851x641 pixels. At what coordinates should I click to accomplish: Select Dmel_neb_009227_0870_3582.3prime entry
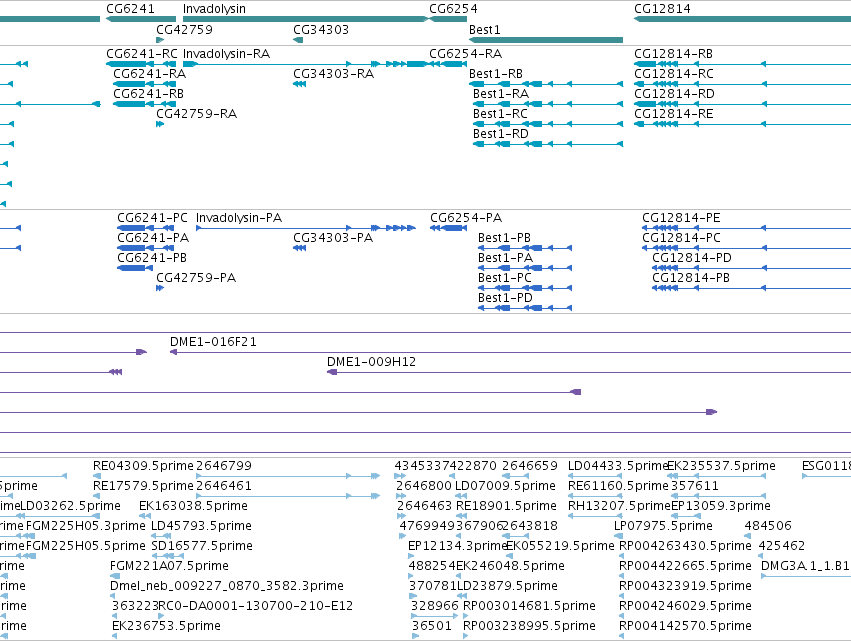coord(227,586)
